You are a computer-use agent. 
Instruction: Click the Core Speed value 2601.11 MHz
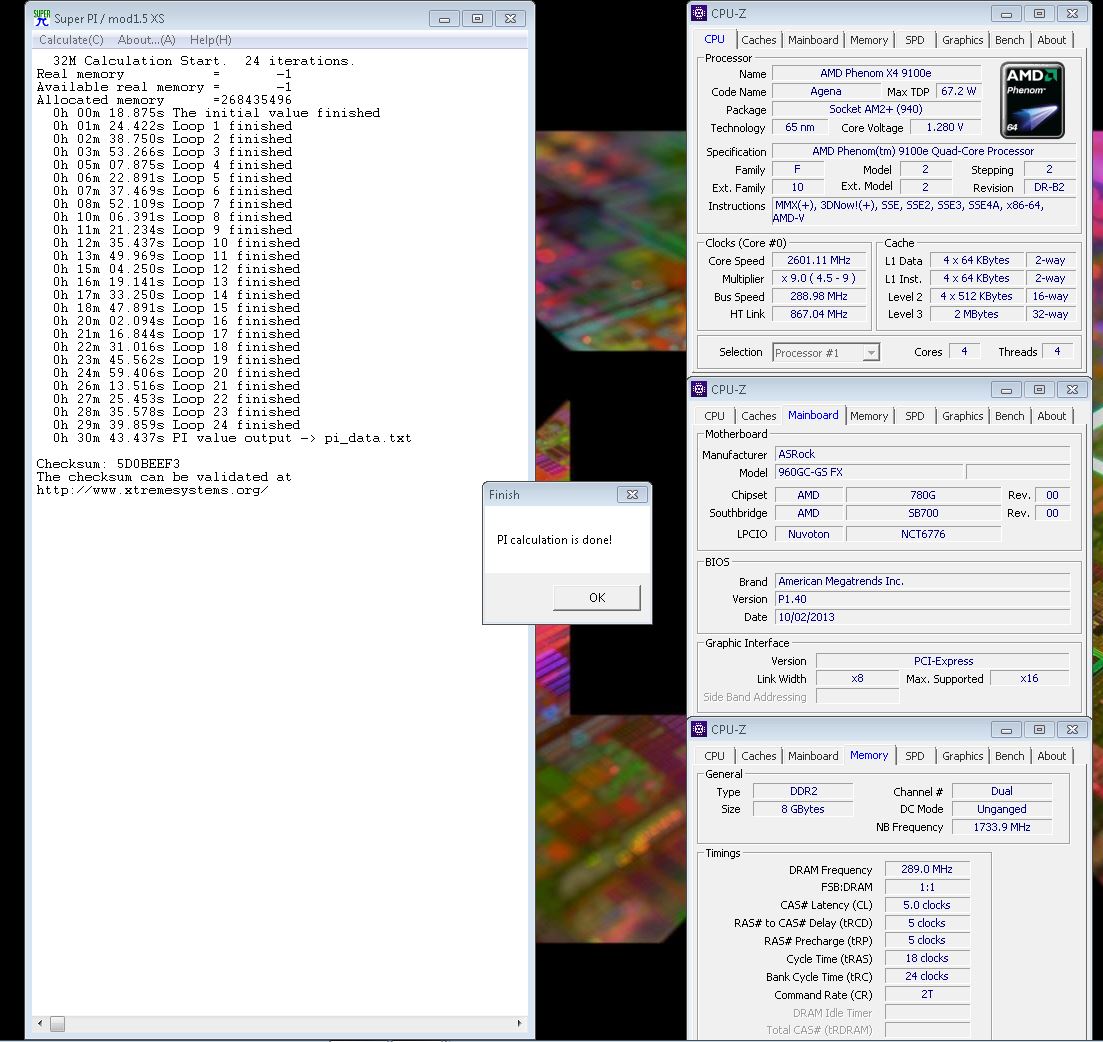pos(819,260)
